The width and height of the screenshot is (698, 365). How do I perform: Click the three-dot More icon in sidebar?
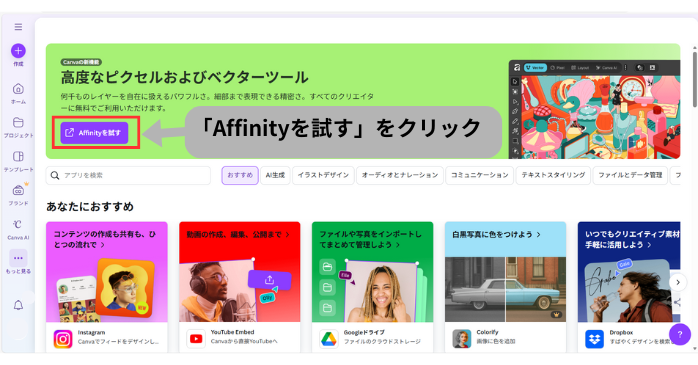click(18, 258)
